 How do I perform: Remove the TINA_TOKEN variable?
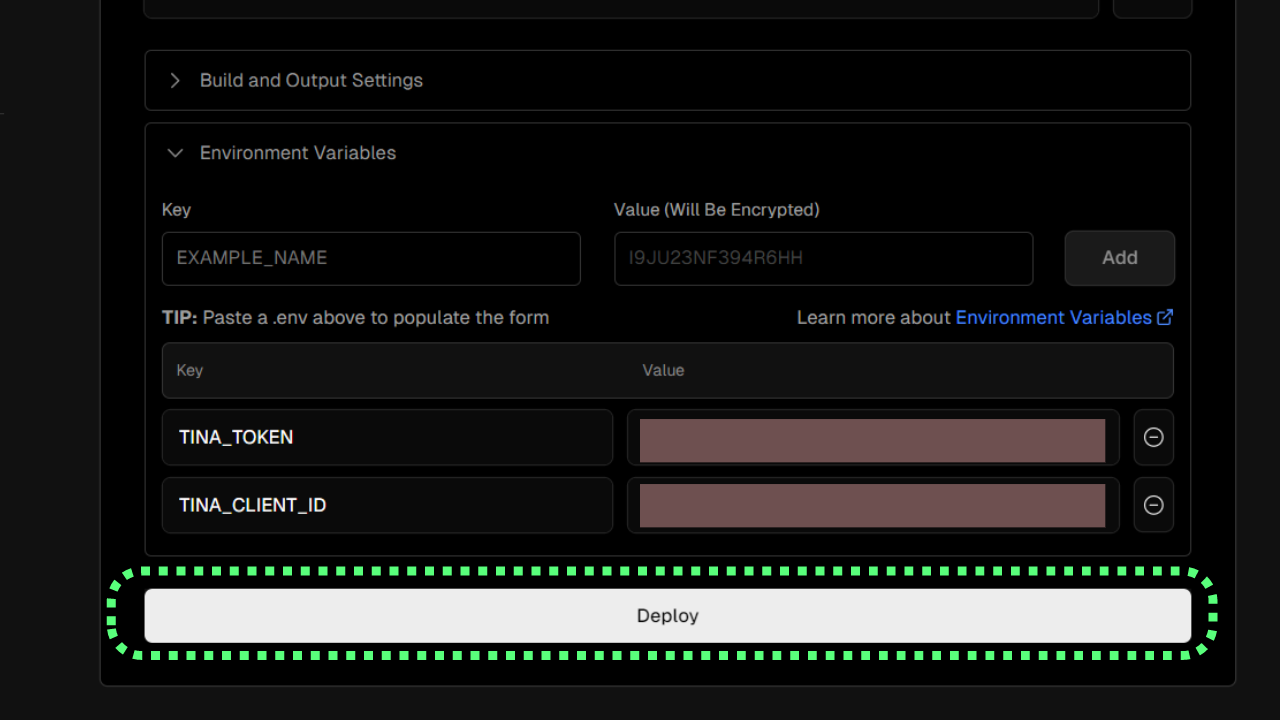(1153, 437)
